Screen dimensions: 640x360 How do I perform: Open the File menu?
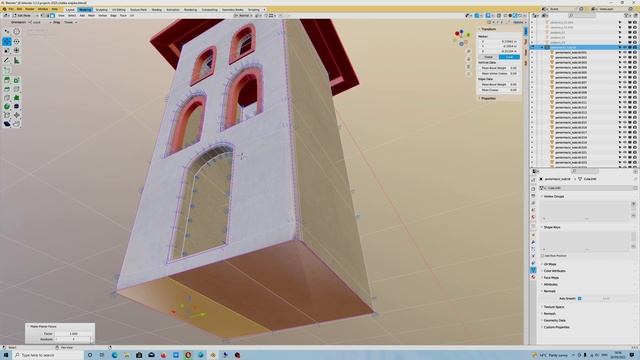(x=11, y=9)
